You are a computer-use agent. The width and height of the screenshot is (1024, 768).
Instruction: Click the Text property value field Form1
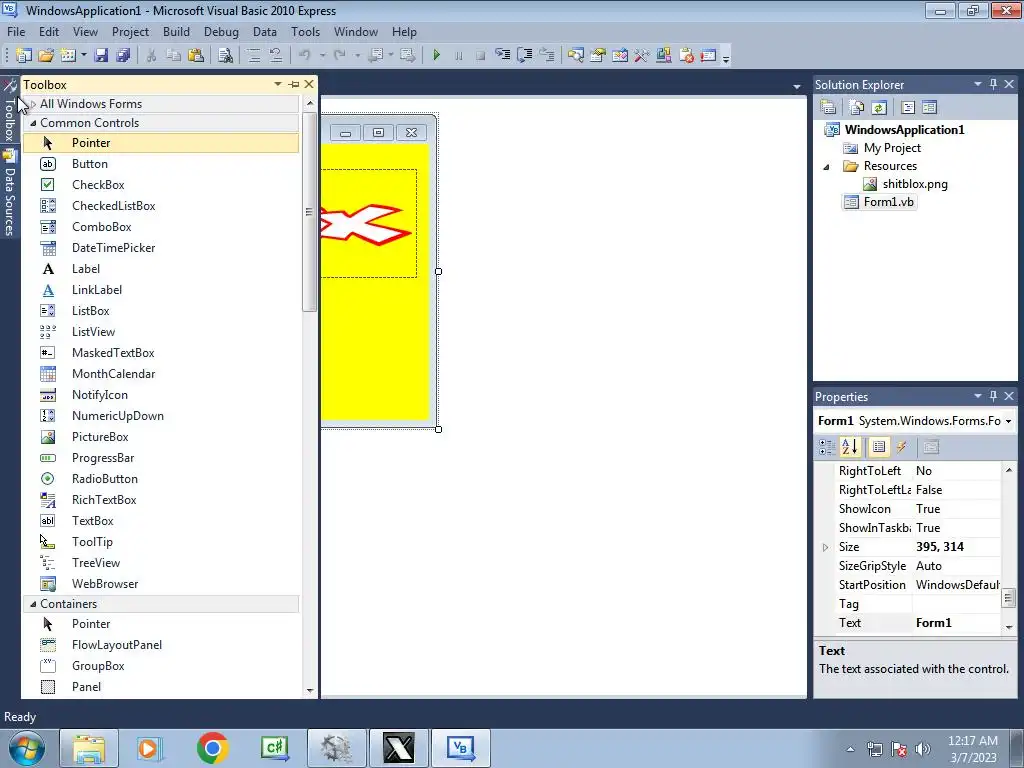[956, 623]
